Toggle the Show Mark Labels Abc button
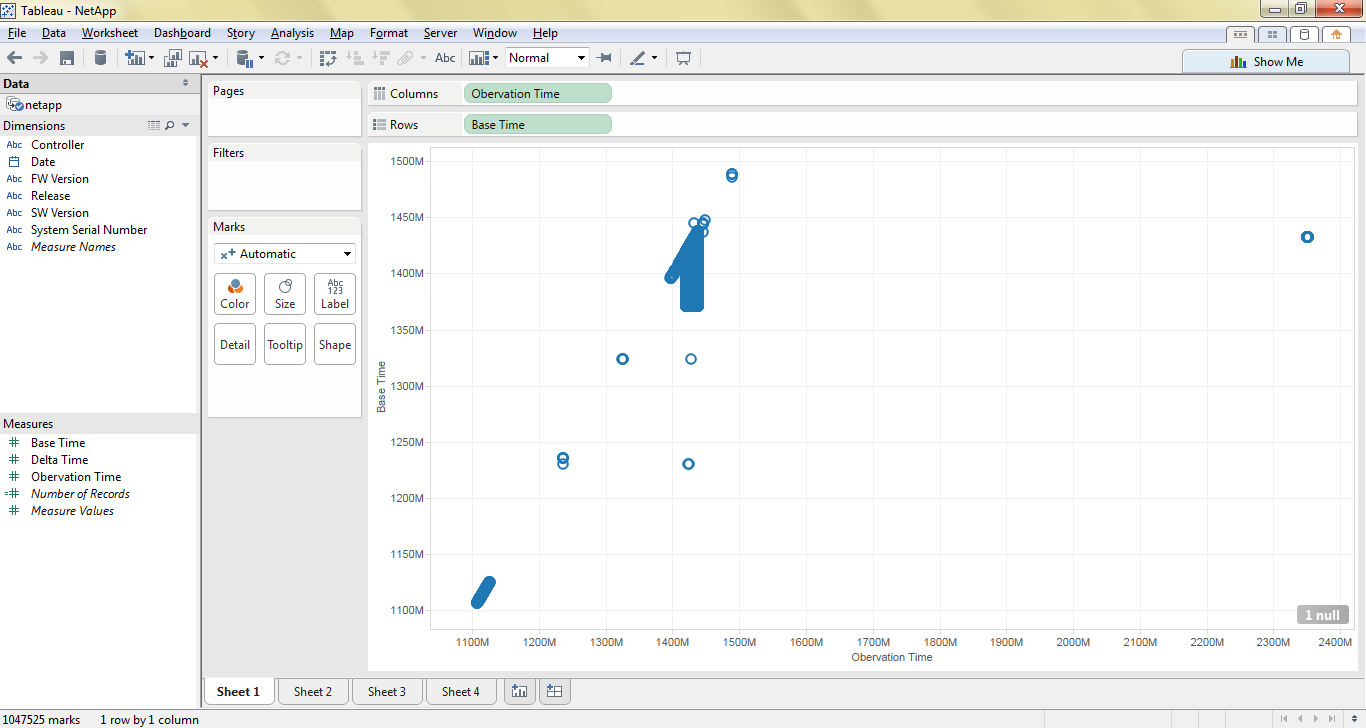Image resolution: width=1366 pixels, height=728 pixels. point(445,58)
